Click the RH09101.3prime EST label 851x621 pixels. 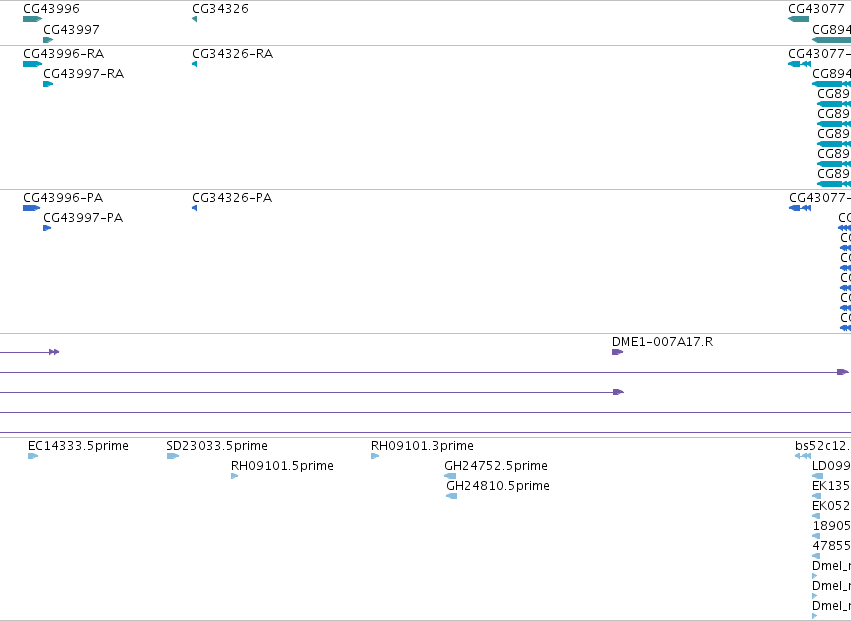pos(422,446)
